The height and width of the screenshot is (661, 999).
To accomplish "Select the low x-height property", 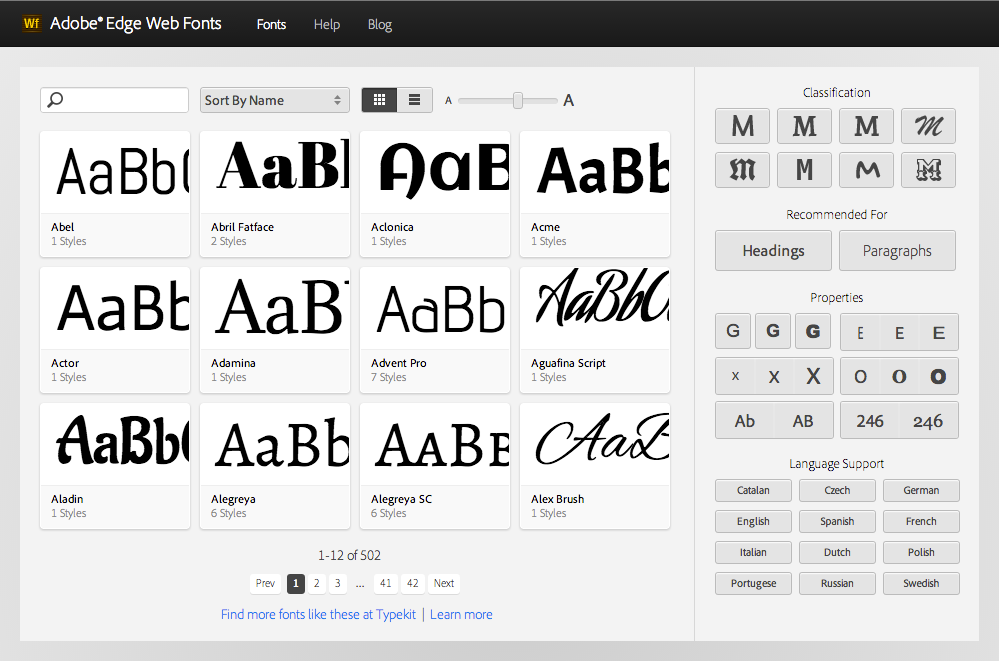I will coord(735,376).
